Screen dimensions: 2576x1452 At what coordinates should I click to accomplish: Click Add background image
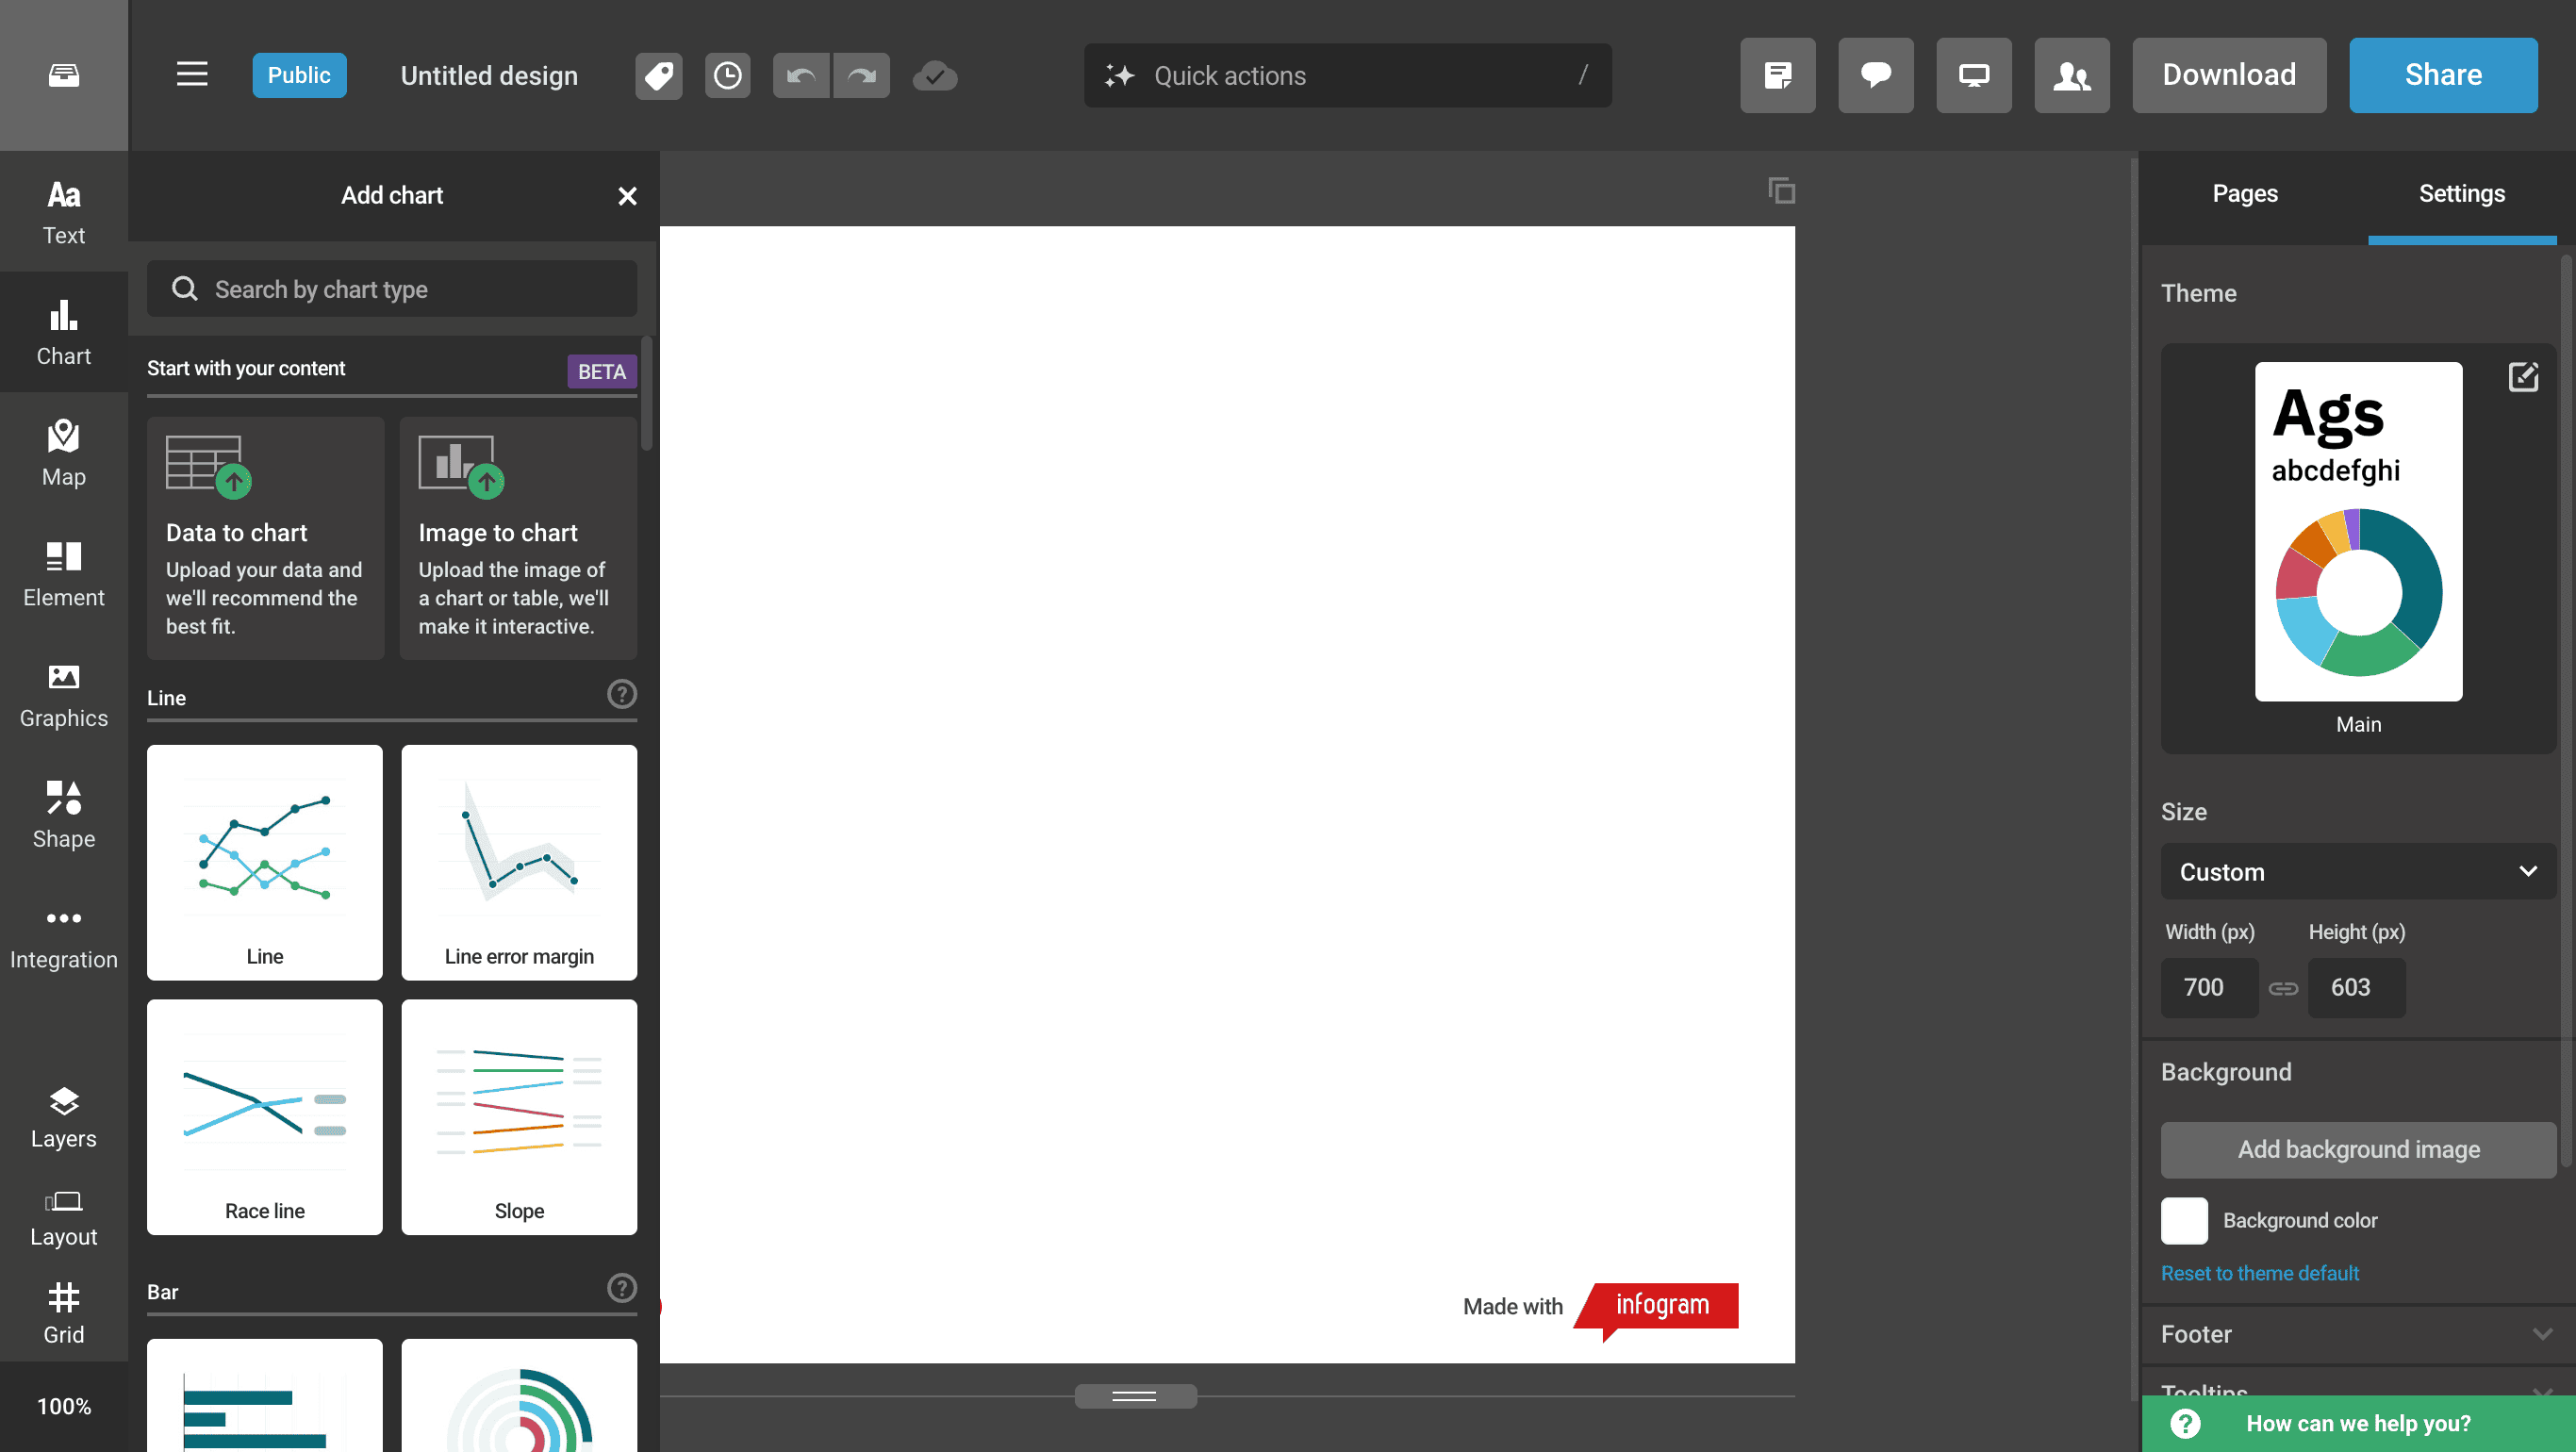[2358, 1149]
